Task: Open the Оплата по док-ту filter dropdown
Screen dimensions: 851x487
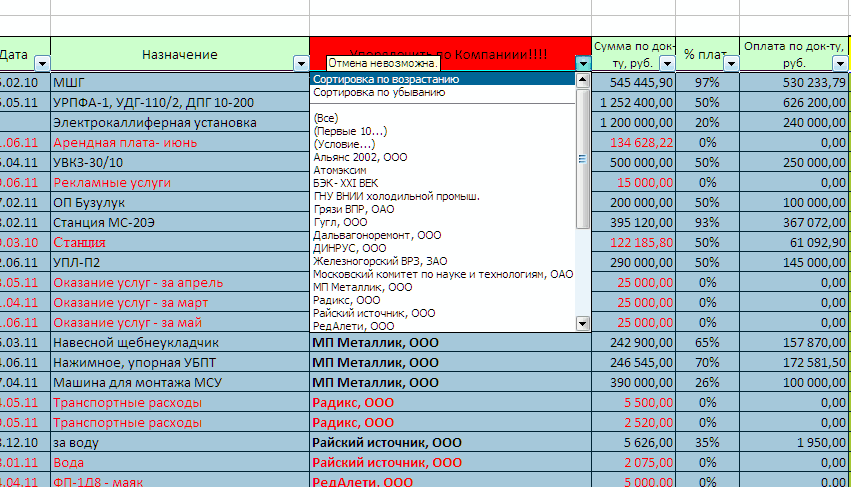Action: click(x=840, y=64)
